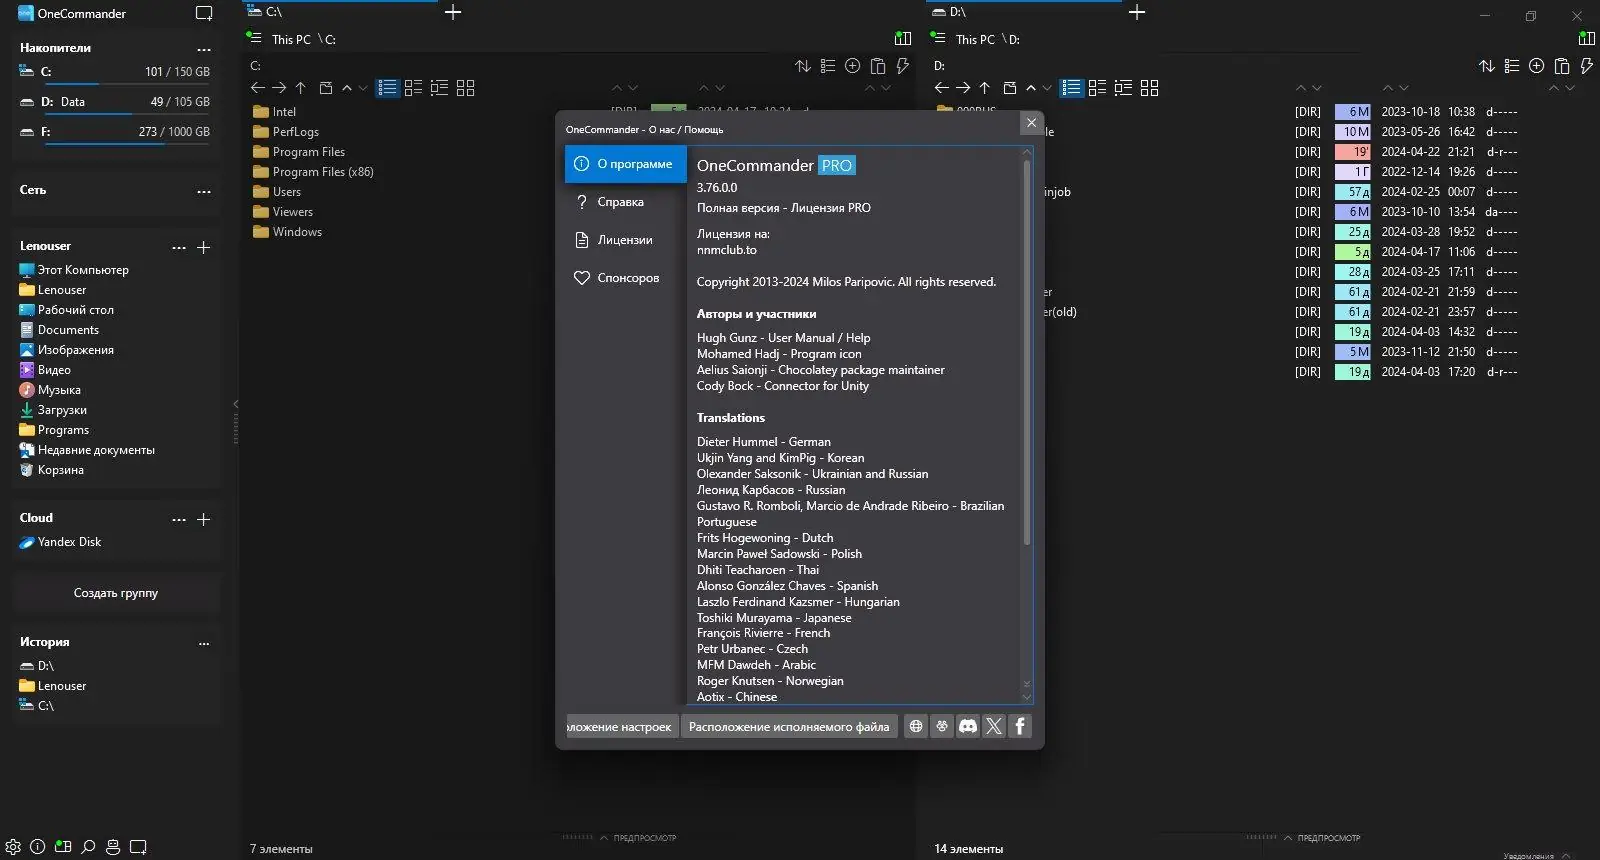Image resolution: width=1600 pixels, height=860 pixels.
Task: Open options dots for История section
Action: 204,643
